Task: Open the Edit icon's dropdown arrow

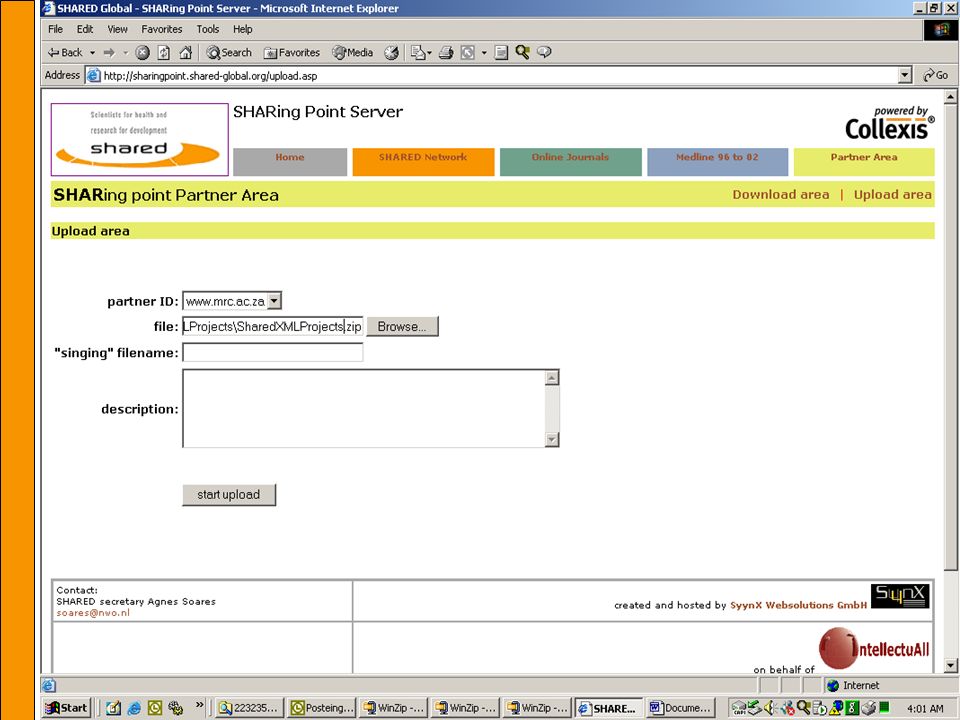Action: [484, 53]
